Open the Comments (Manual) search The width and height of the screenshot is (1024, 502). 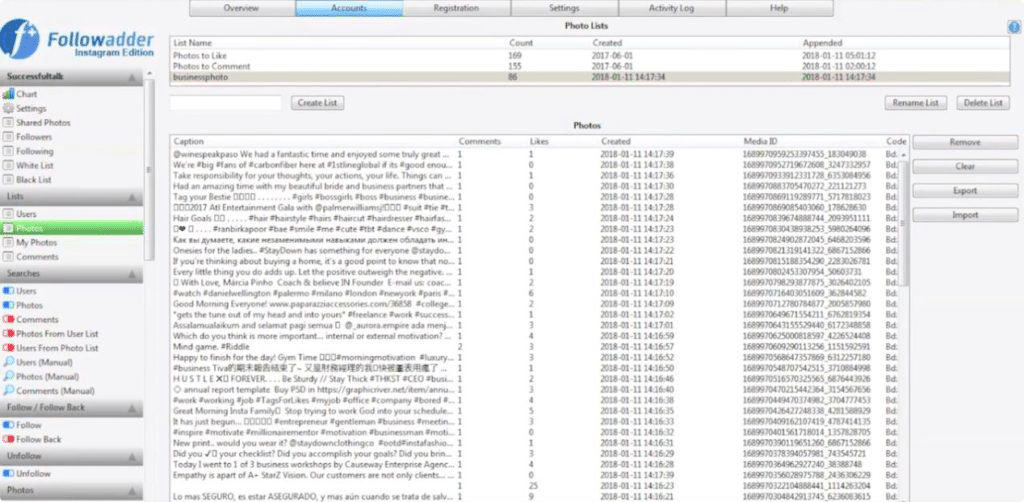pyautogui.click(x=49, y=391)
